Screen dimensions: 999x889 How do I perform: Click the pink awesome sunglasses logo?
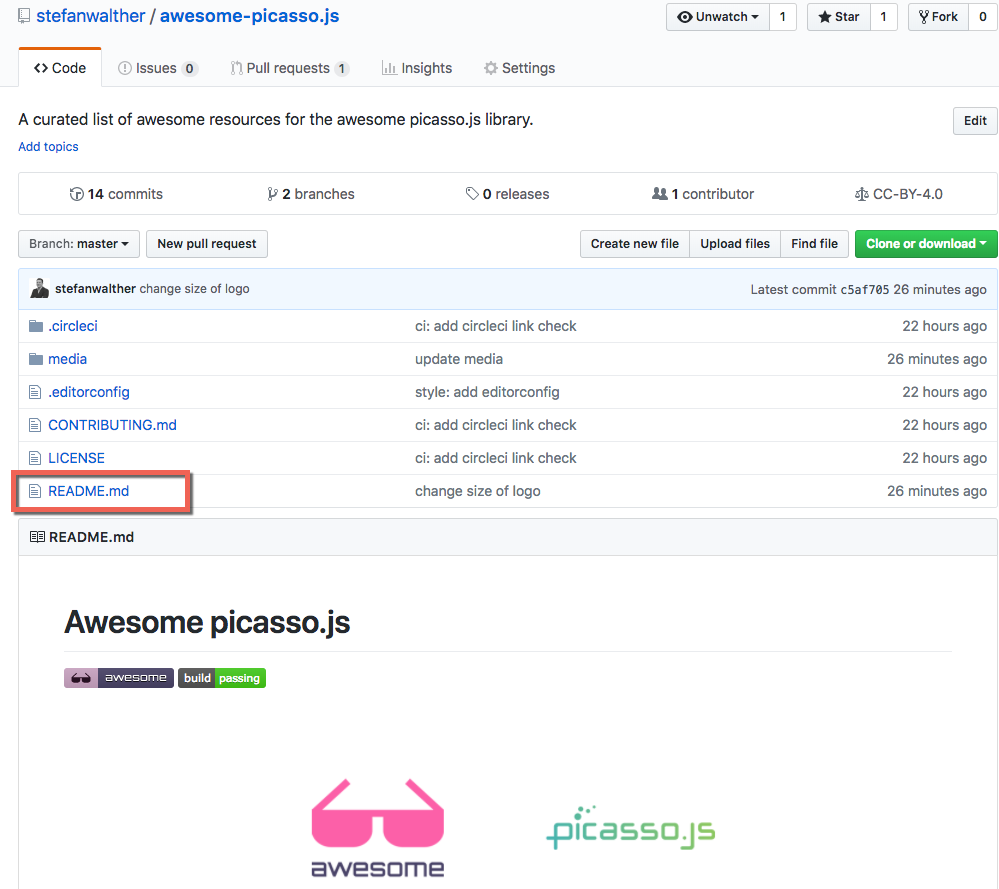coord(378,828)
